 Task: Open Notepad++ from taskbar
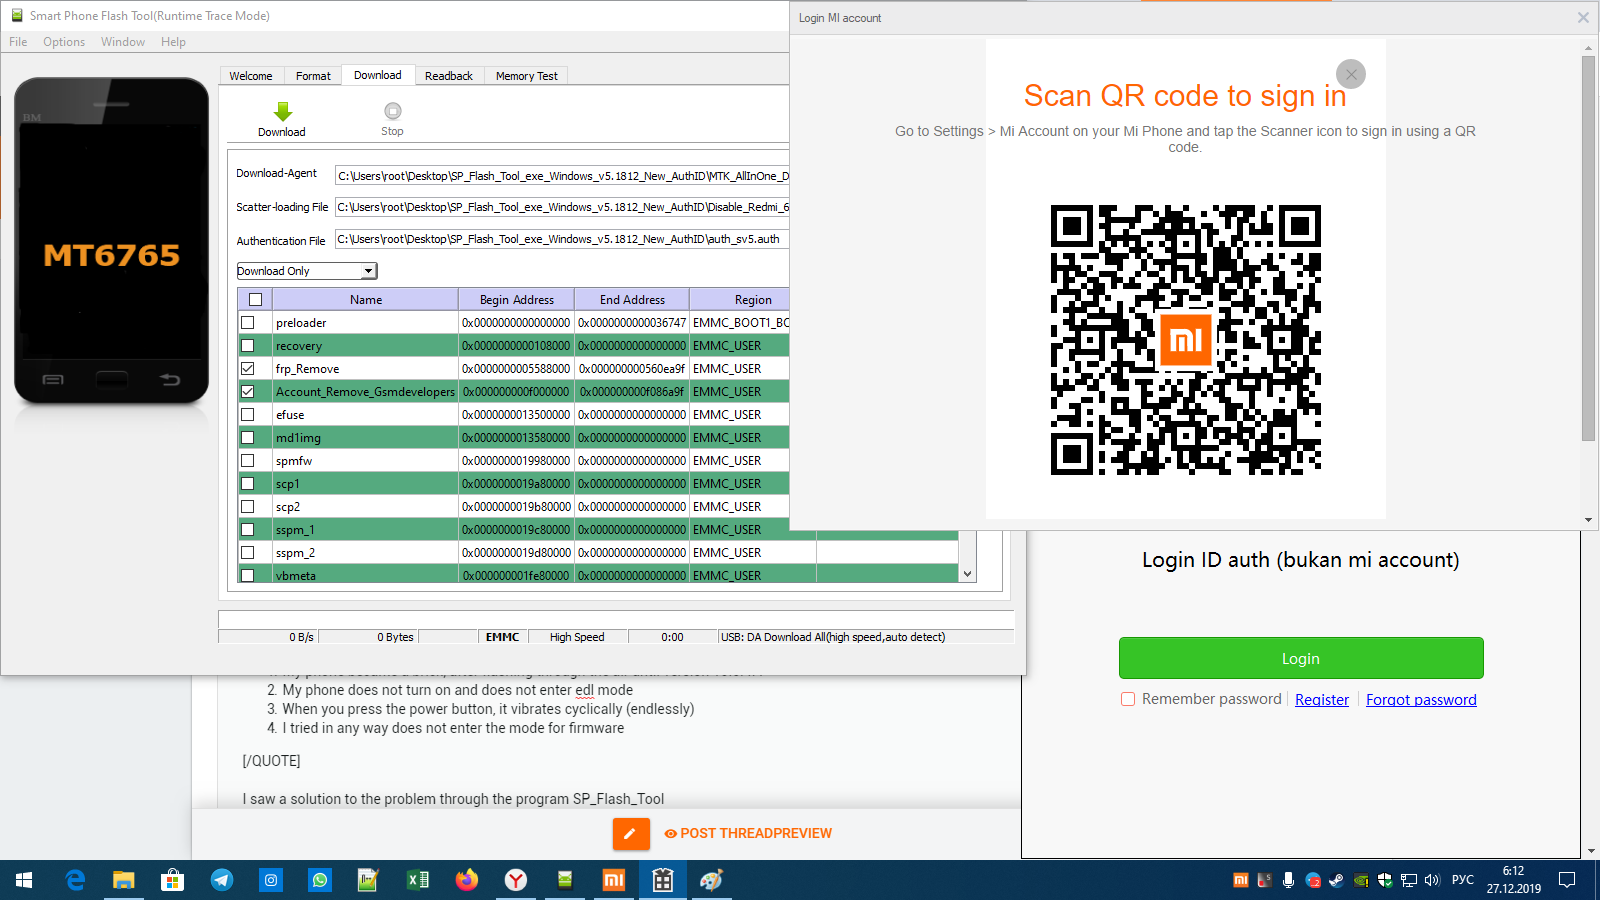click(x=368, y=880)
